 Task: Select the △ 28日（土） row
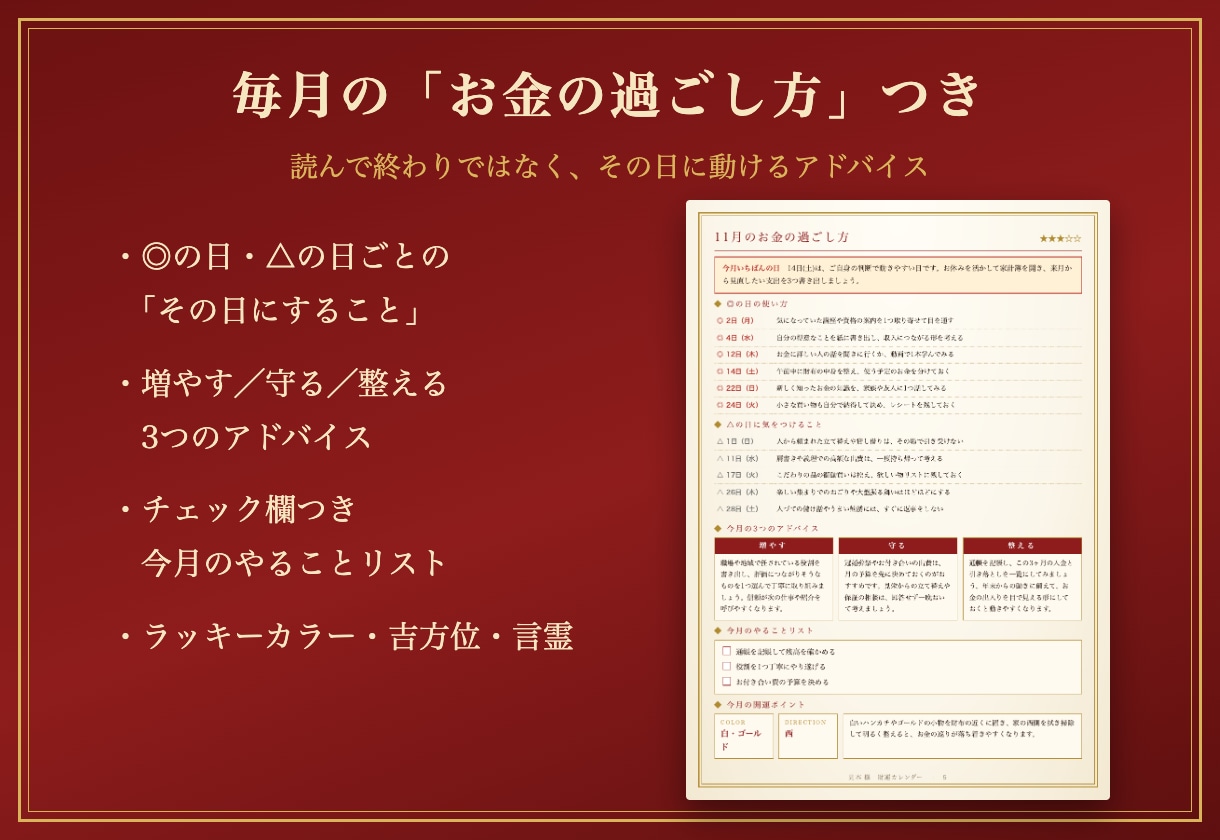pos(898,509)
